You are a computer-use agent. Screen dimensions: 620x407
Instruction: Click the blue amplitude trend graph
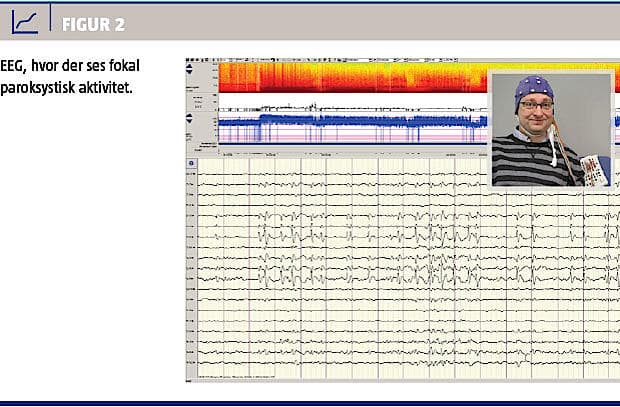[350, 124]
